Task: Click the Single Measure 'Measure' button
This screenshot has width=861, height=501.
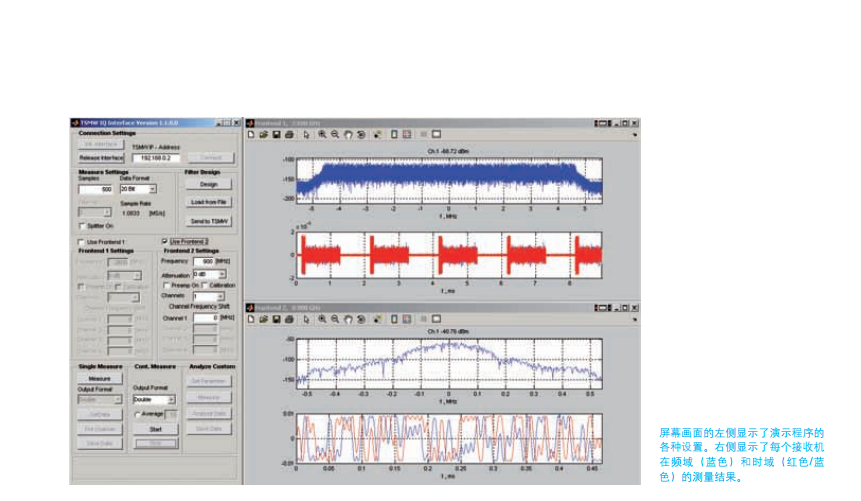Action: (99, 378)
